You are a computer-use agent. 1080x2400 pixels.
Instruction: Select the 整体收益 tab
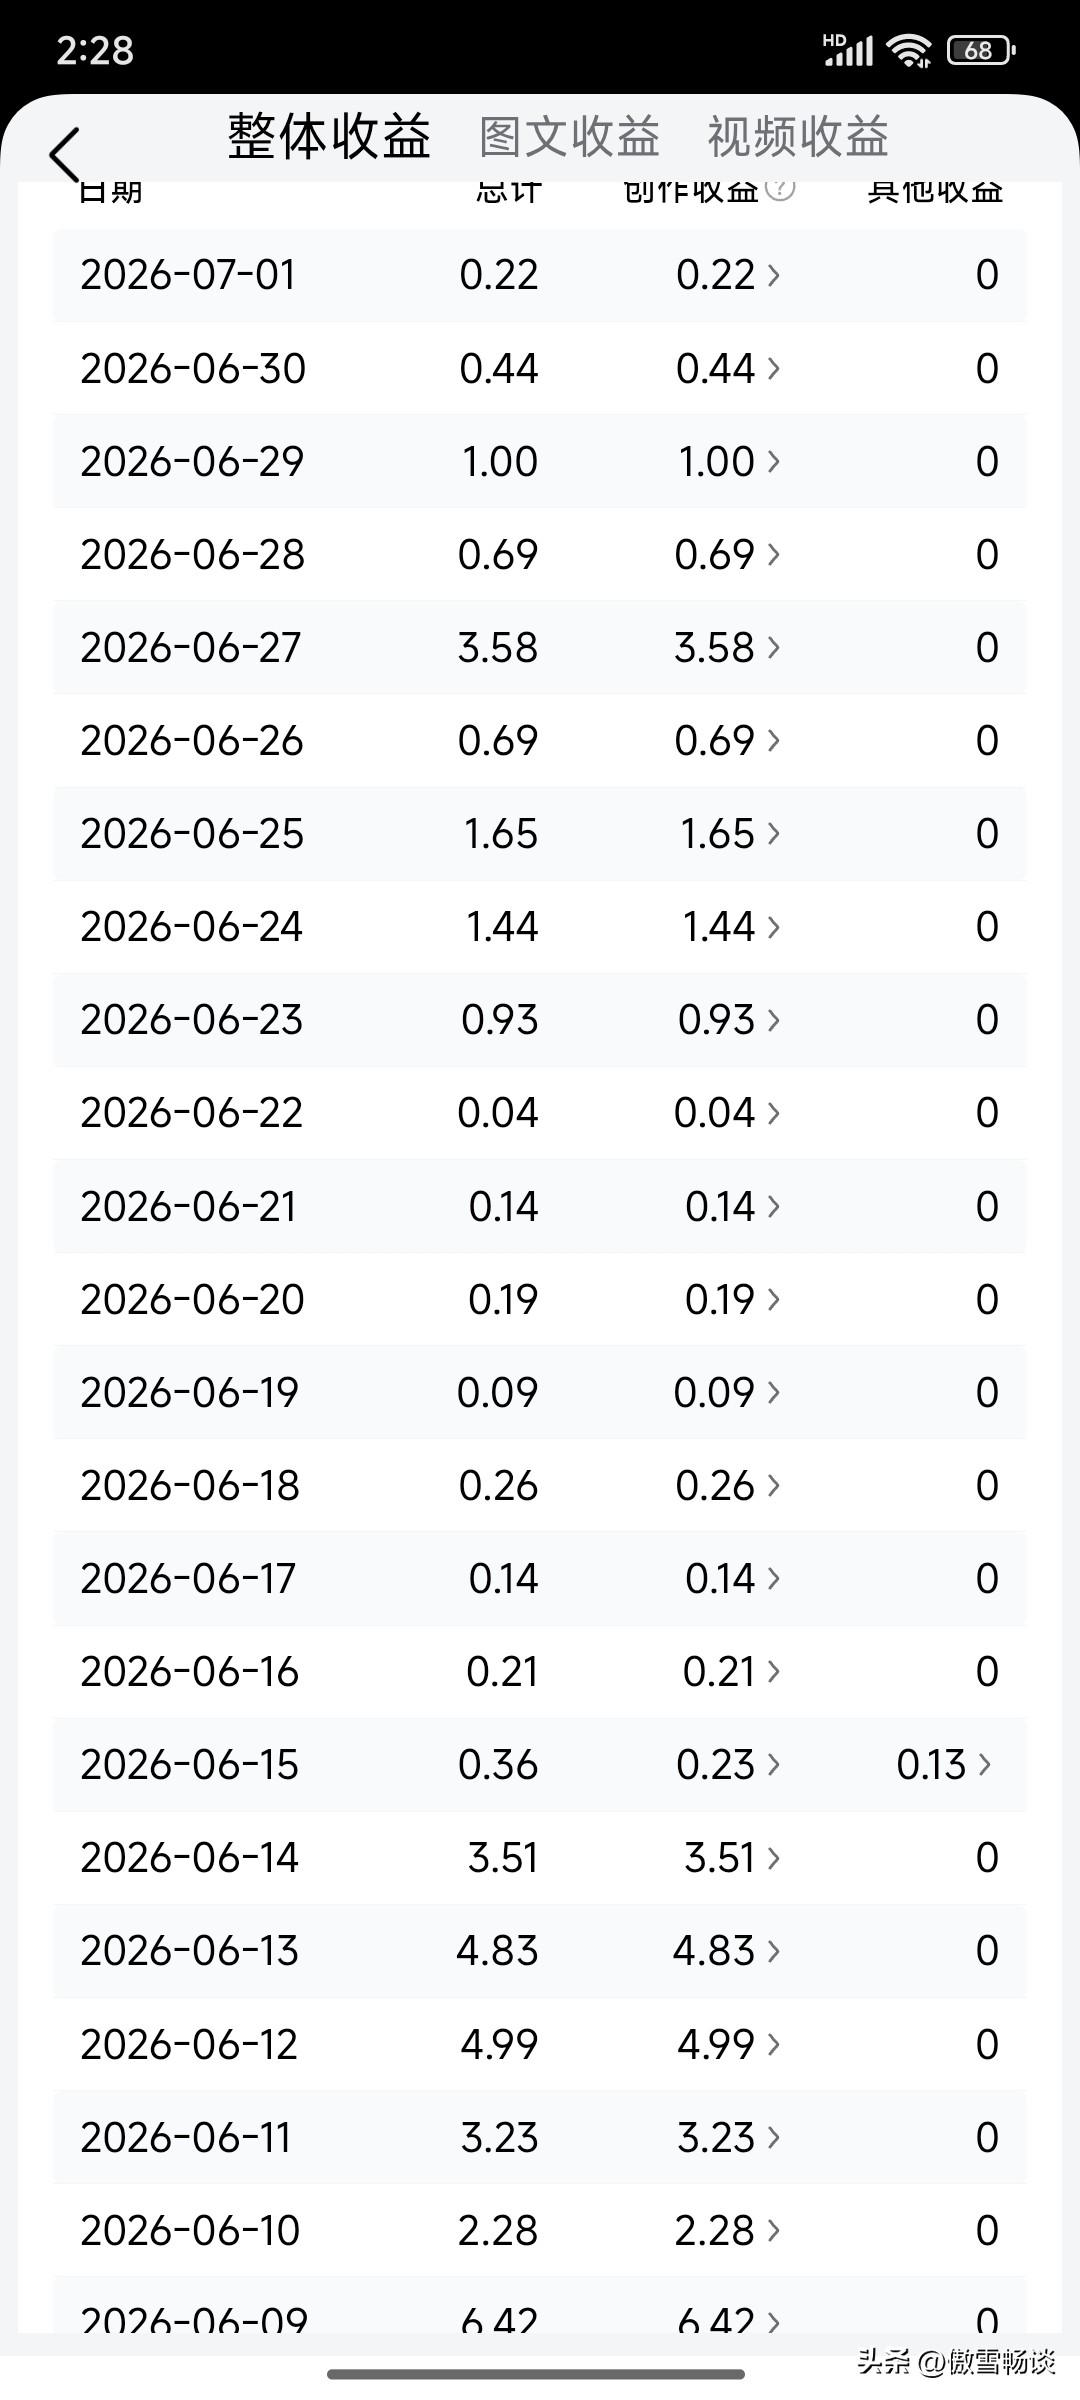(329, 137)
